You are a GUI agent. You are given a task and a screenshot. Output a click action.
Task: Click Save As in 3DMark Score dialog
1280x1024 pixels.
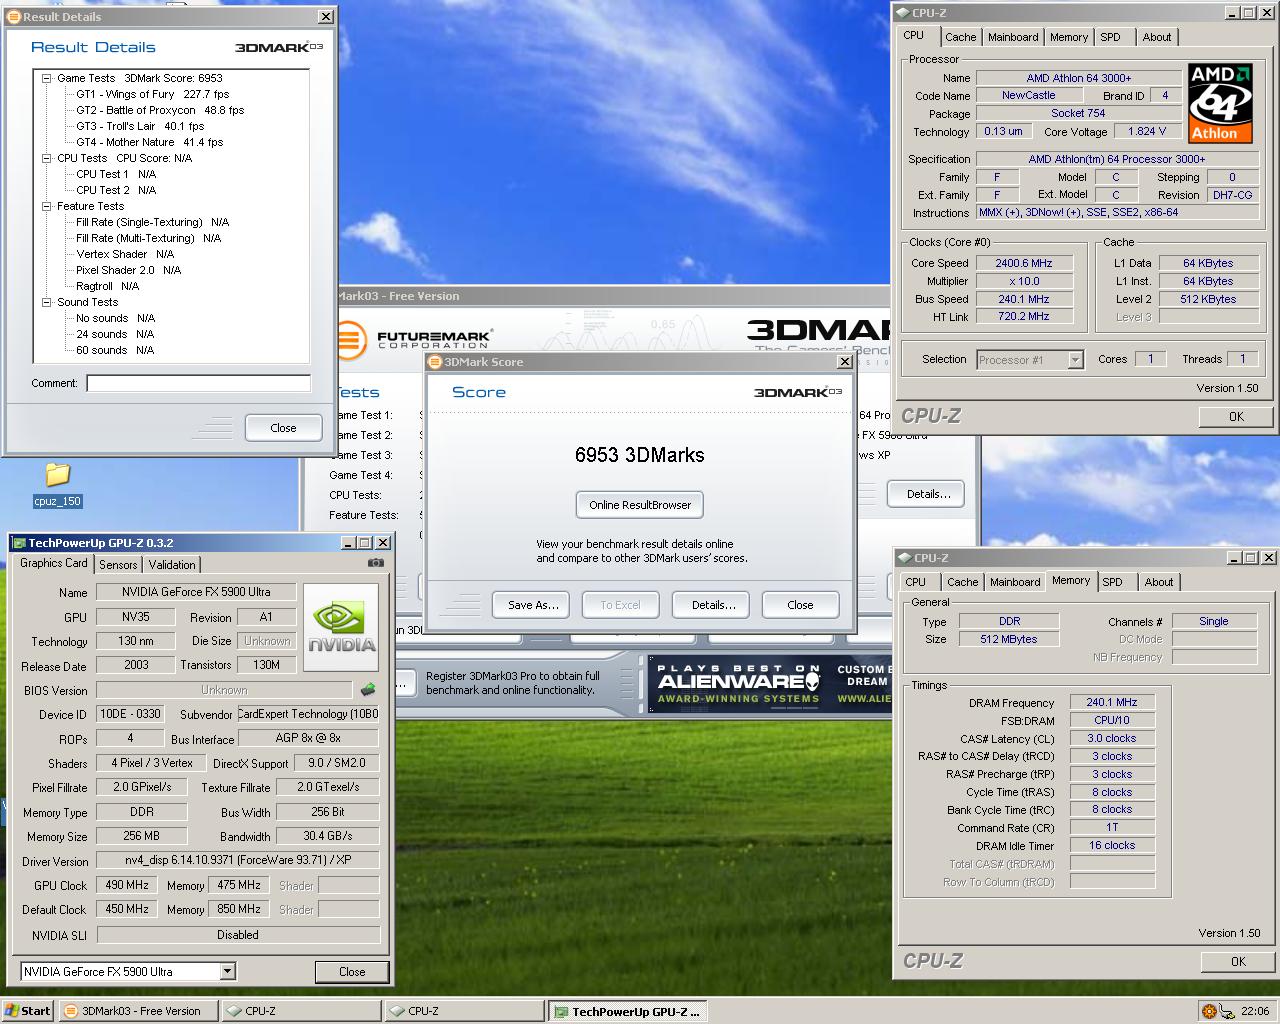coord(533,605)
